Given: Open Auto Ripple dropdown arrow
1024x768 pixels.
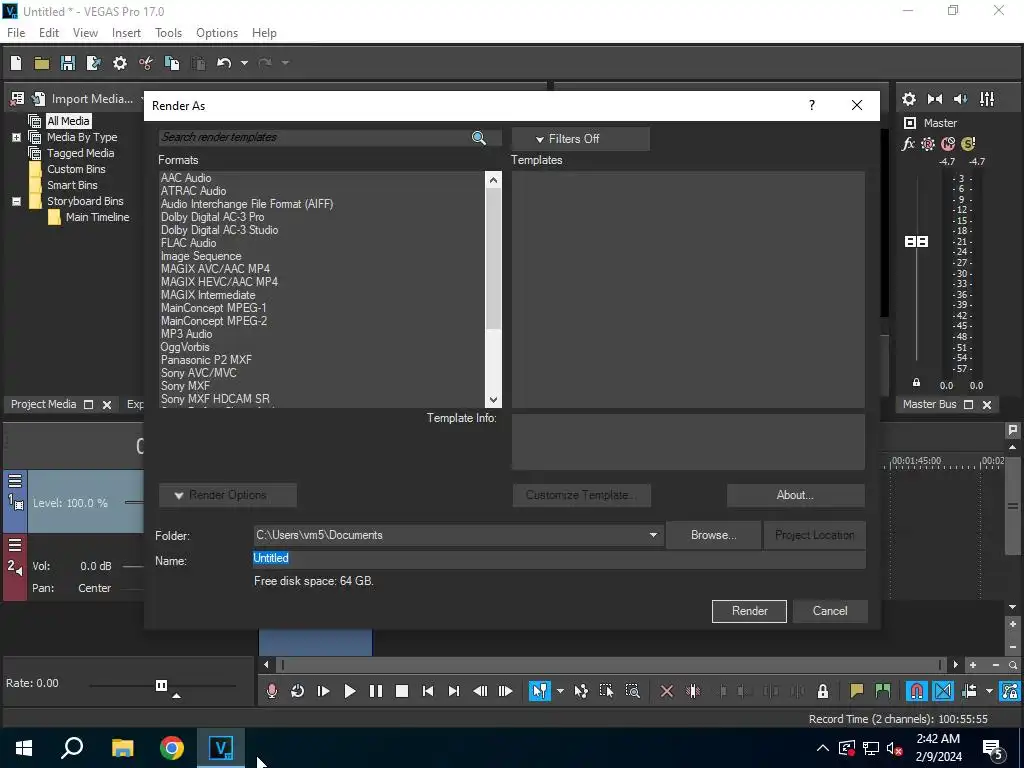Looking at the screenshot, I should pyautogui.click(x=989, y=691).
